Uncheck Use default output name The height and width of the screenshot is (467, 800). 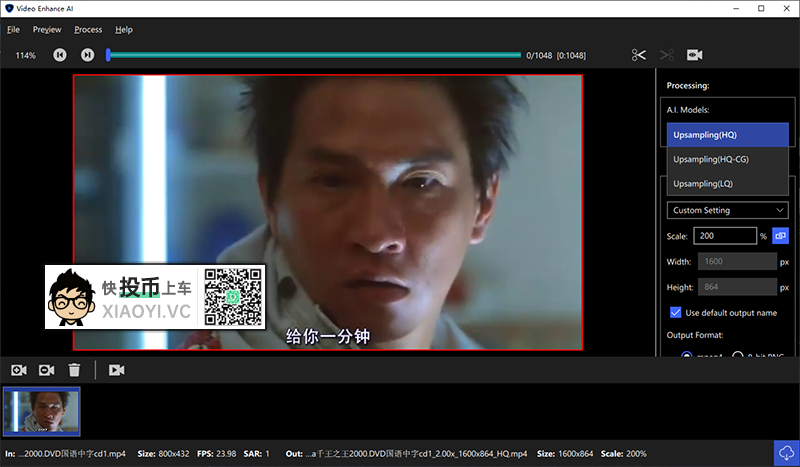click(676, 312)
